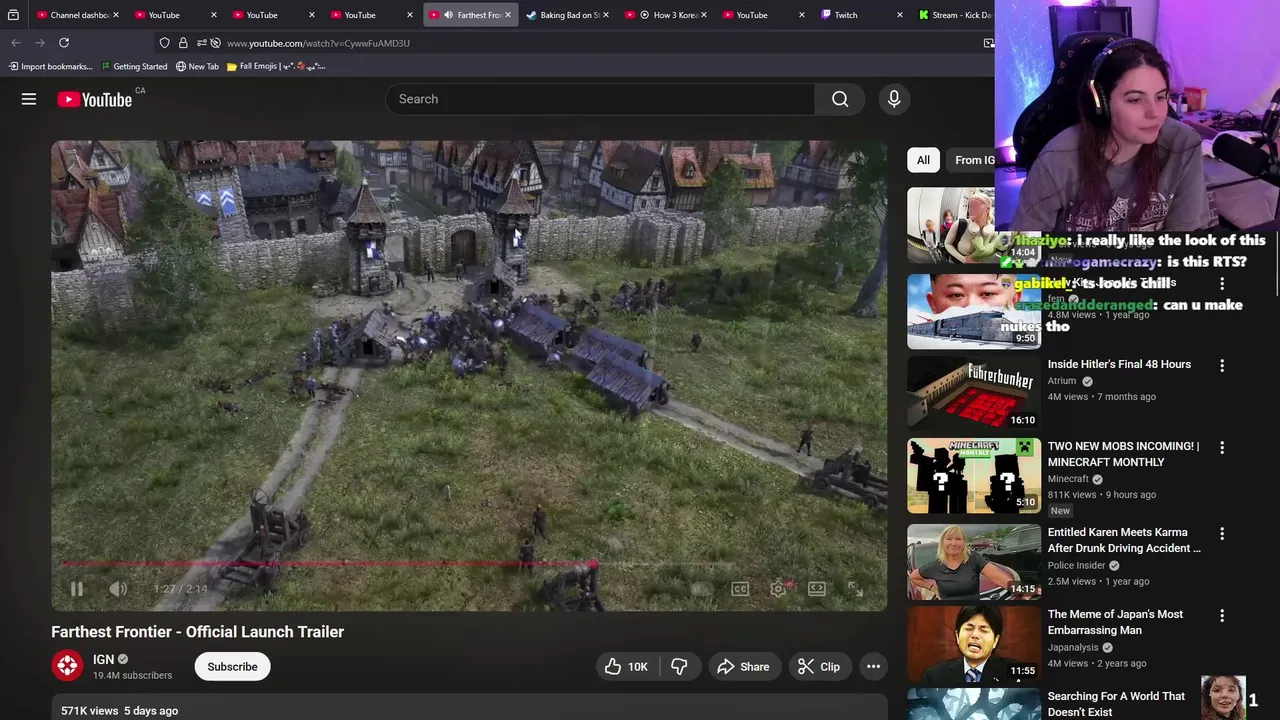Like the video with thumbs-up button
Image resolution: width=1280 pixels, height=720 pixels.
point(626,667)
